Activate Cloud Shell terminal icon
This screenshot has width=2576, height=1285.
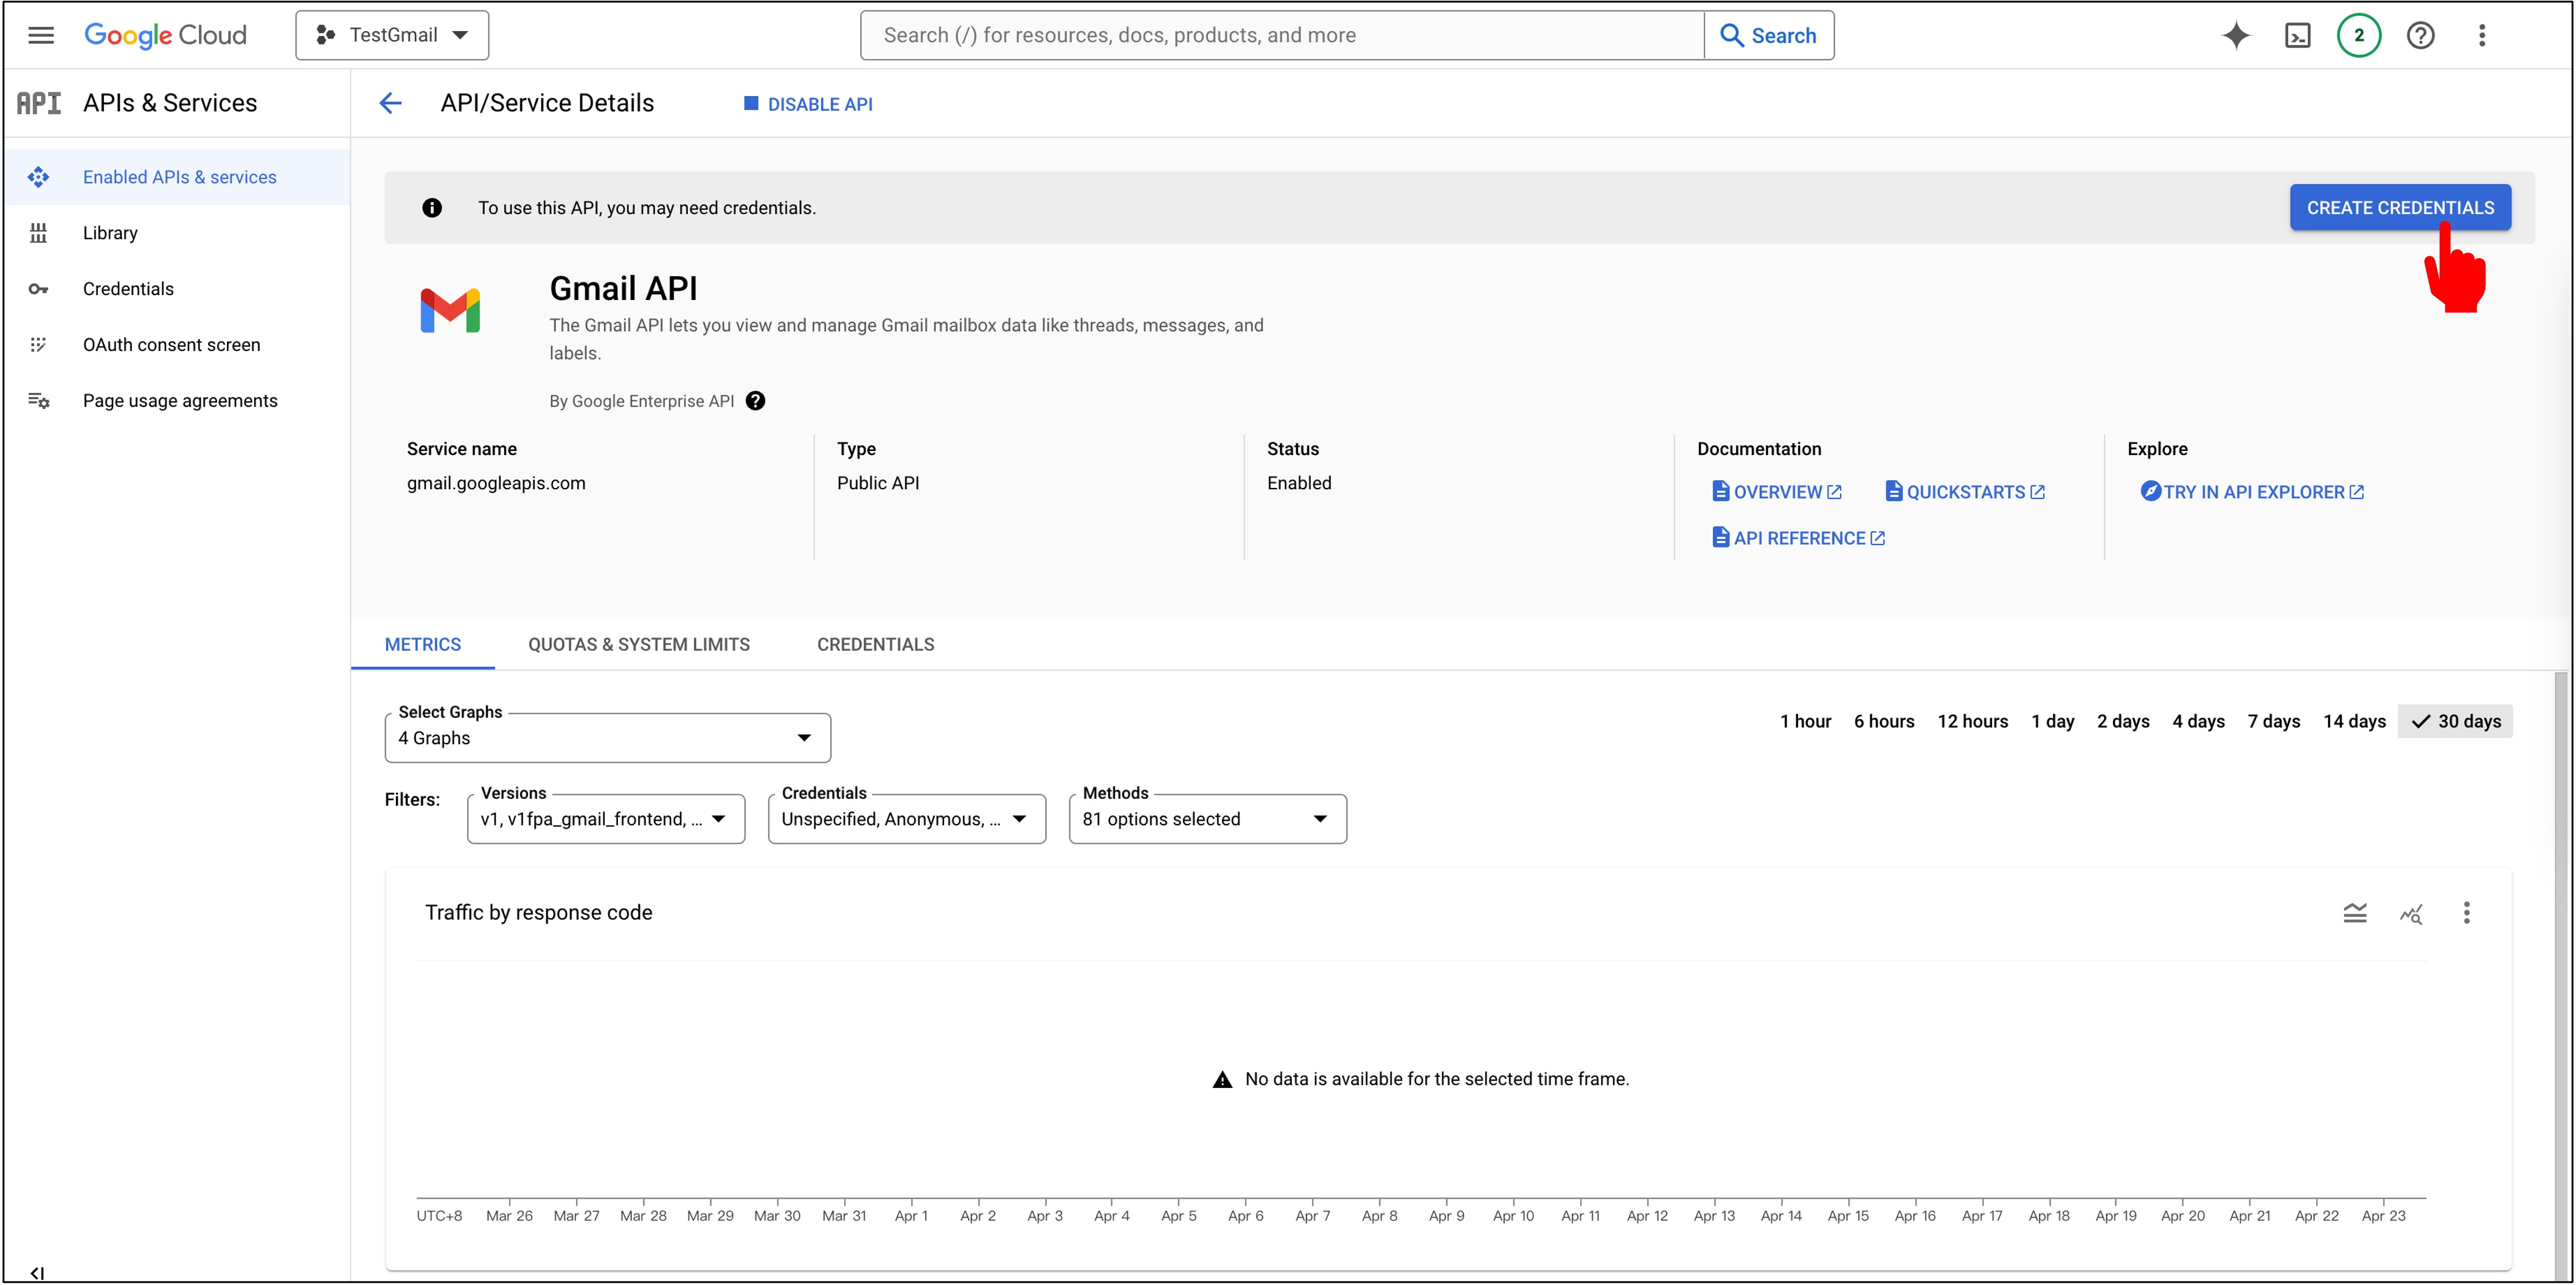click(2298, 35)
